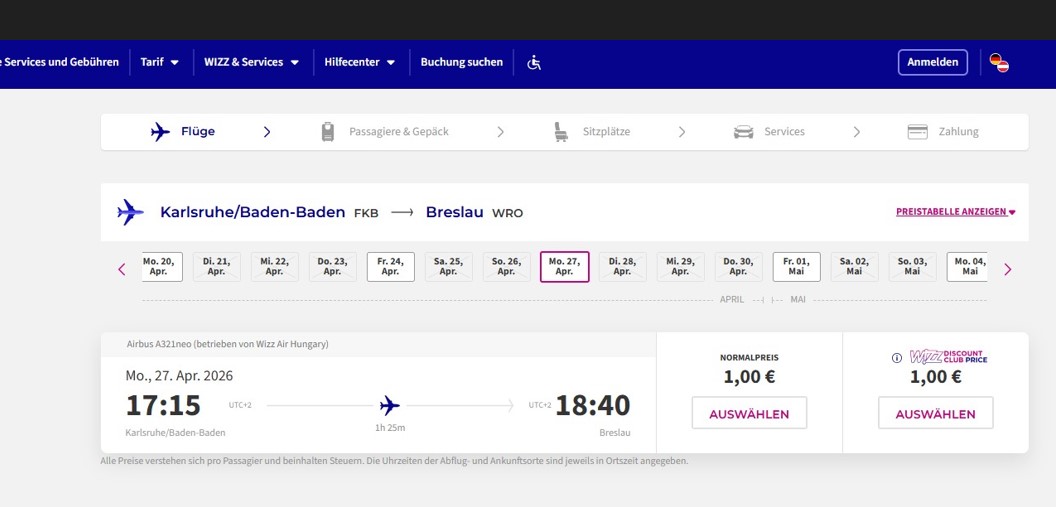Expand Preistabelle anzeigen
1056x507 pixels.
[x=955, y=211]
